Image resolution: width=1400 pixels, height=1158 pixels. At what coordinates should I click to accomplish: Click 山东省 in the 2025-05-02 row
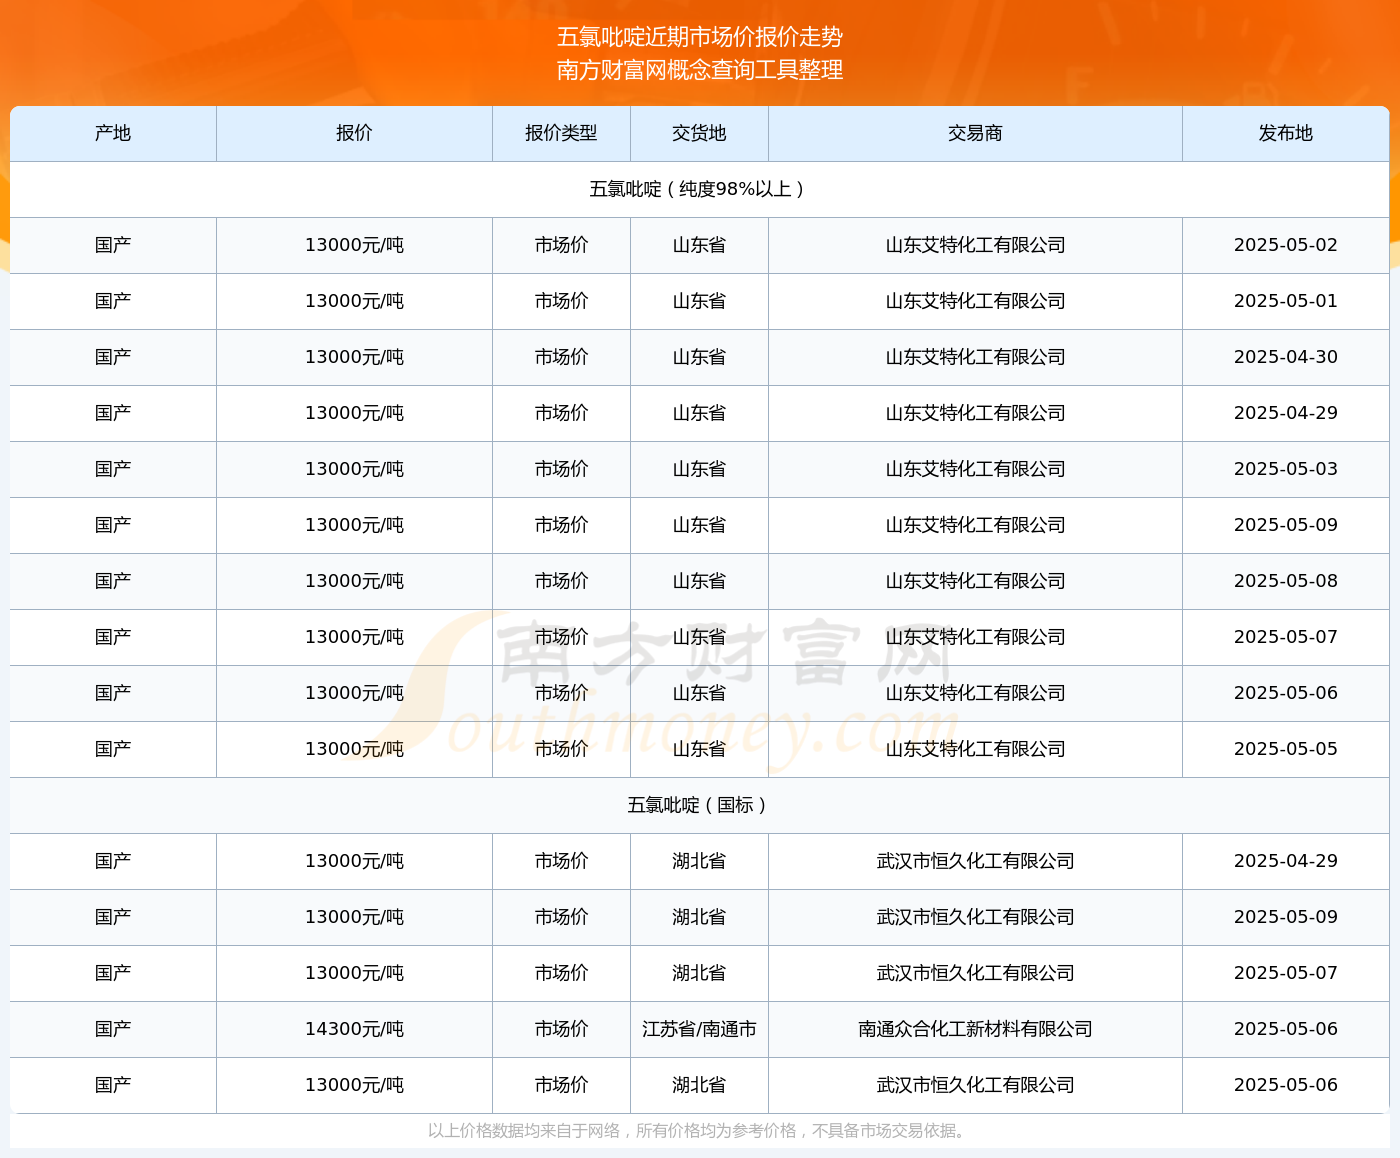coord(699,245)
